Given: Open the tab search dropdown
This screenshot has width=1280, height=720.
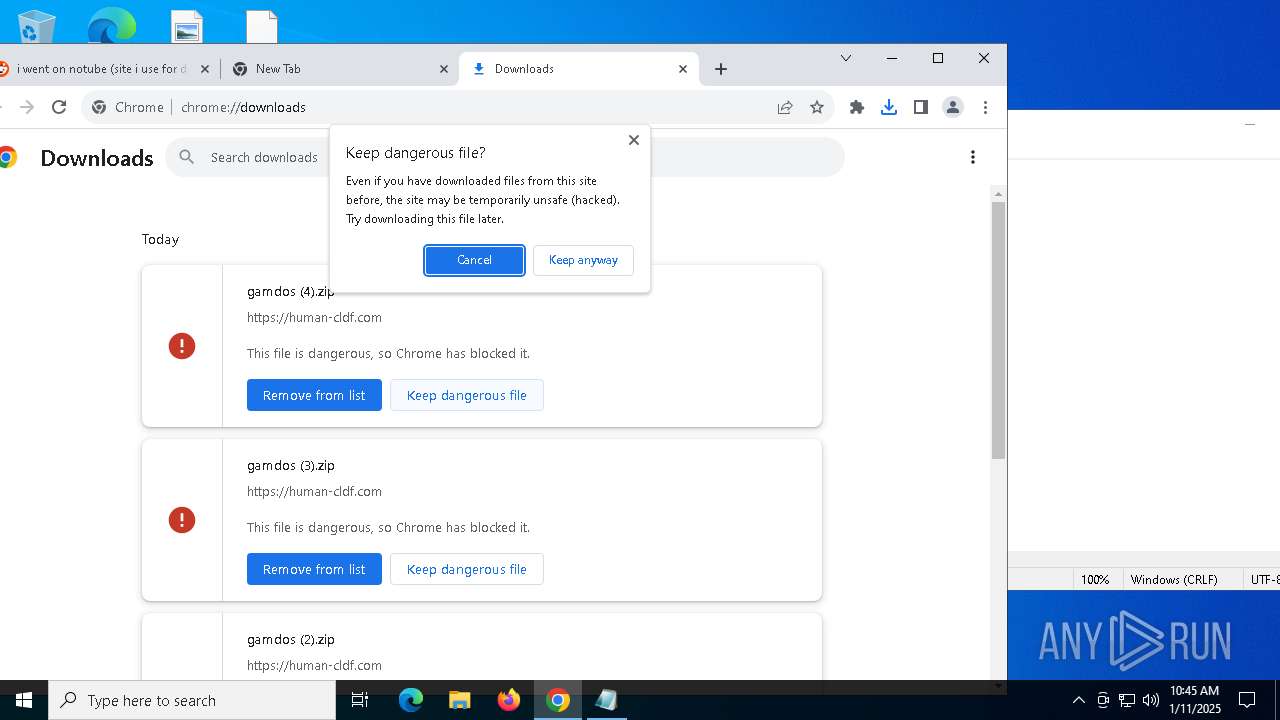Looking at the screenshot, I should pyautogui.click(x=846, y=59).
